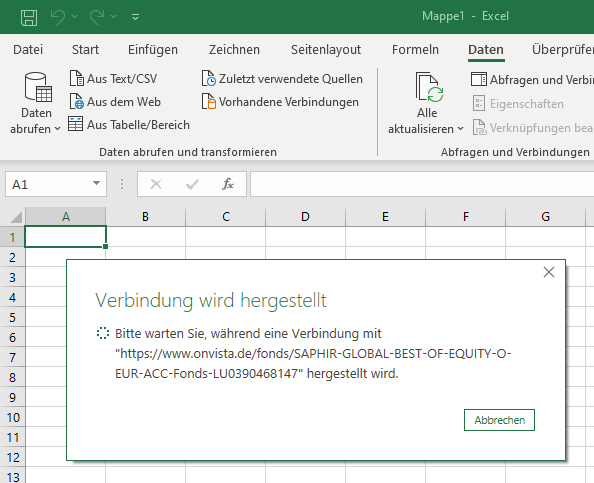
Task: Select column C header
Action: (226, 217)
